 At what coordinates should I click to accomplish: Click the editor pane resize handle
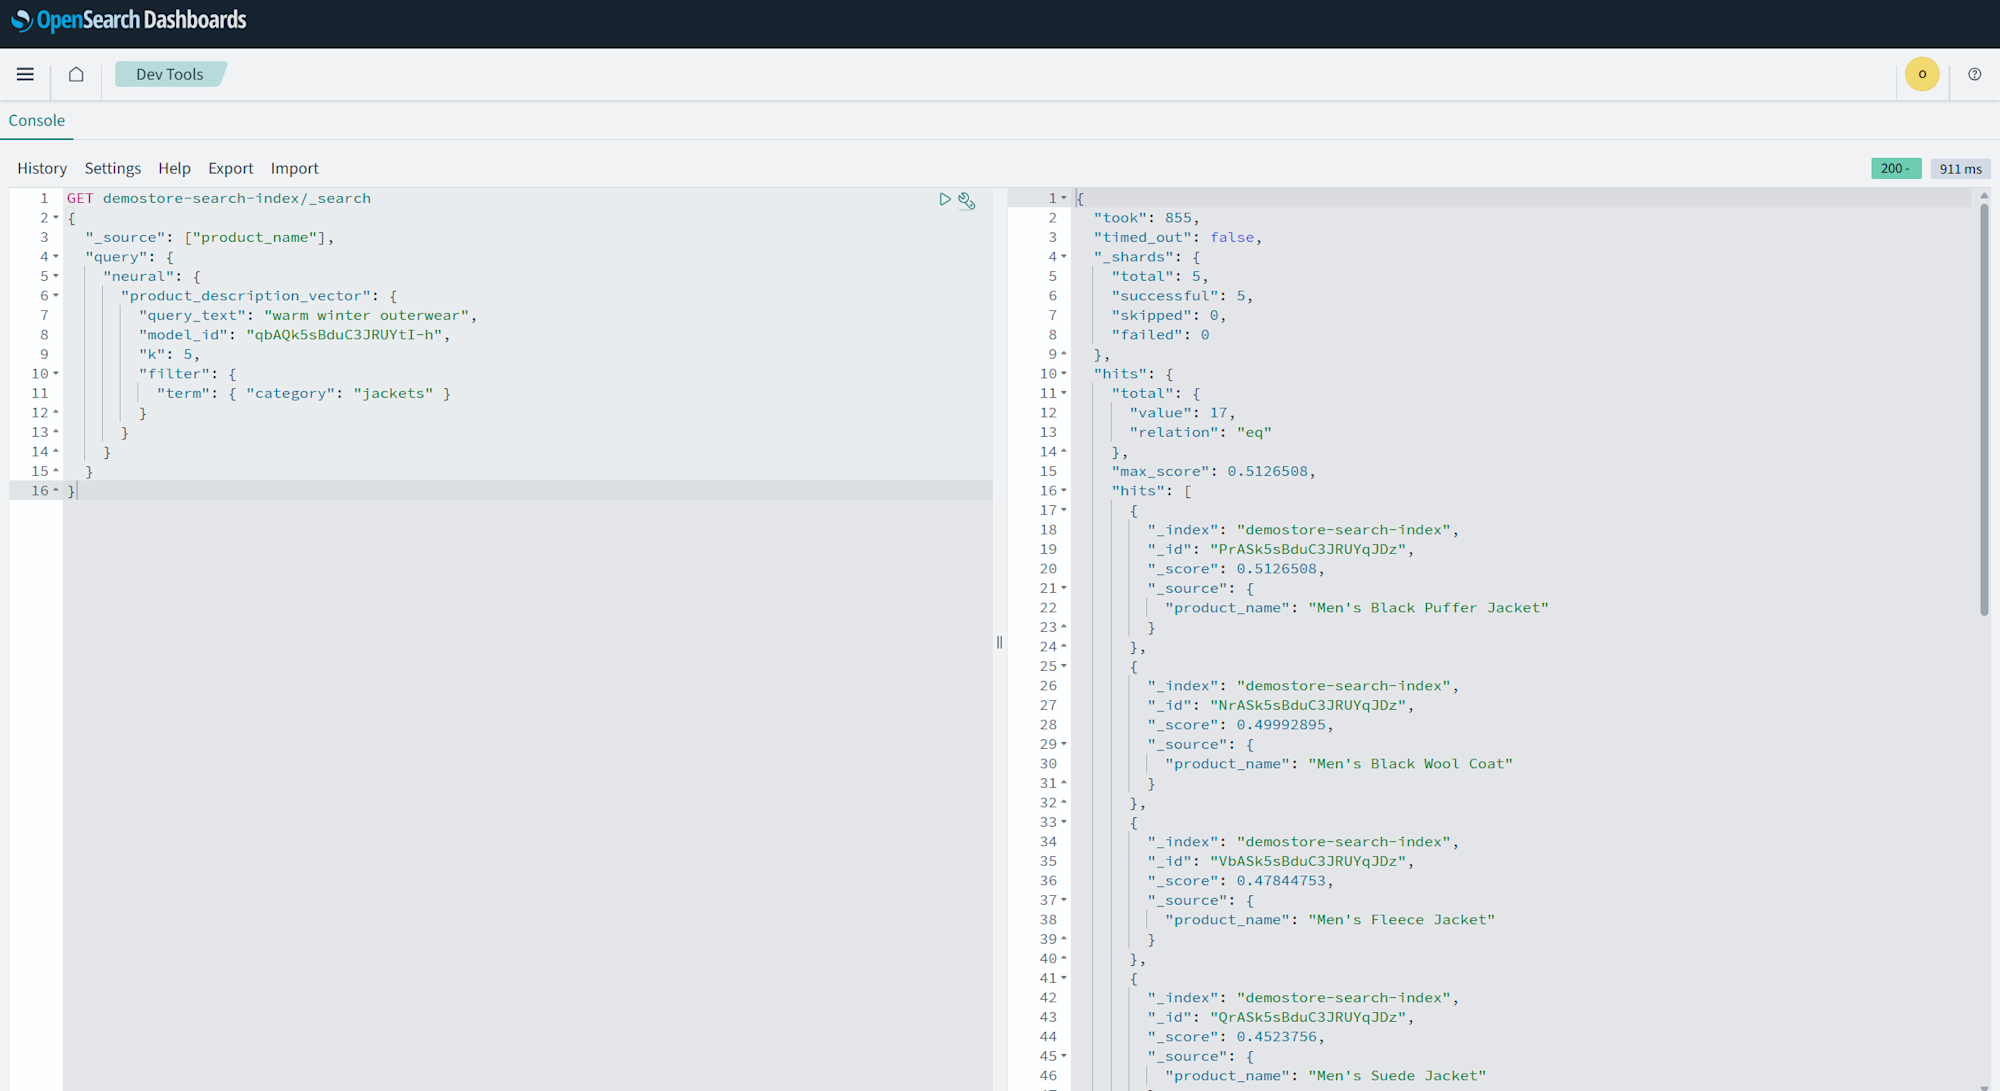(999, 642)
